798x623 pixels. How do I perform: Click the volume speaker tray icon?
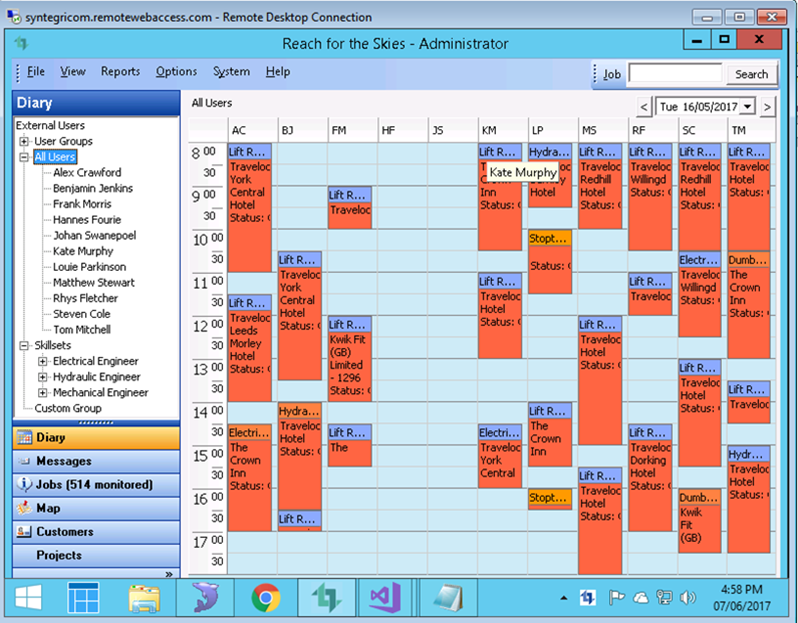pyautogui.click(x=688, y=598)
